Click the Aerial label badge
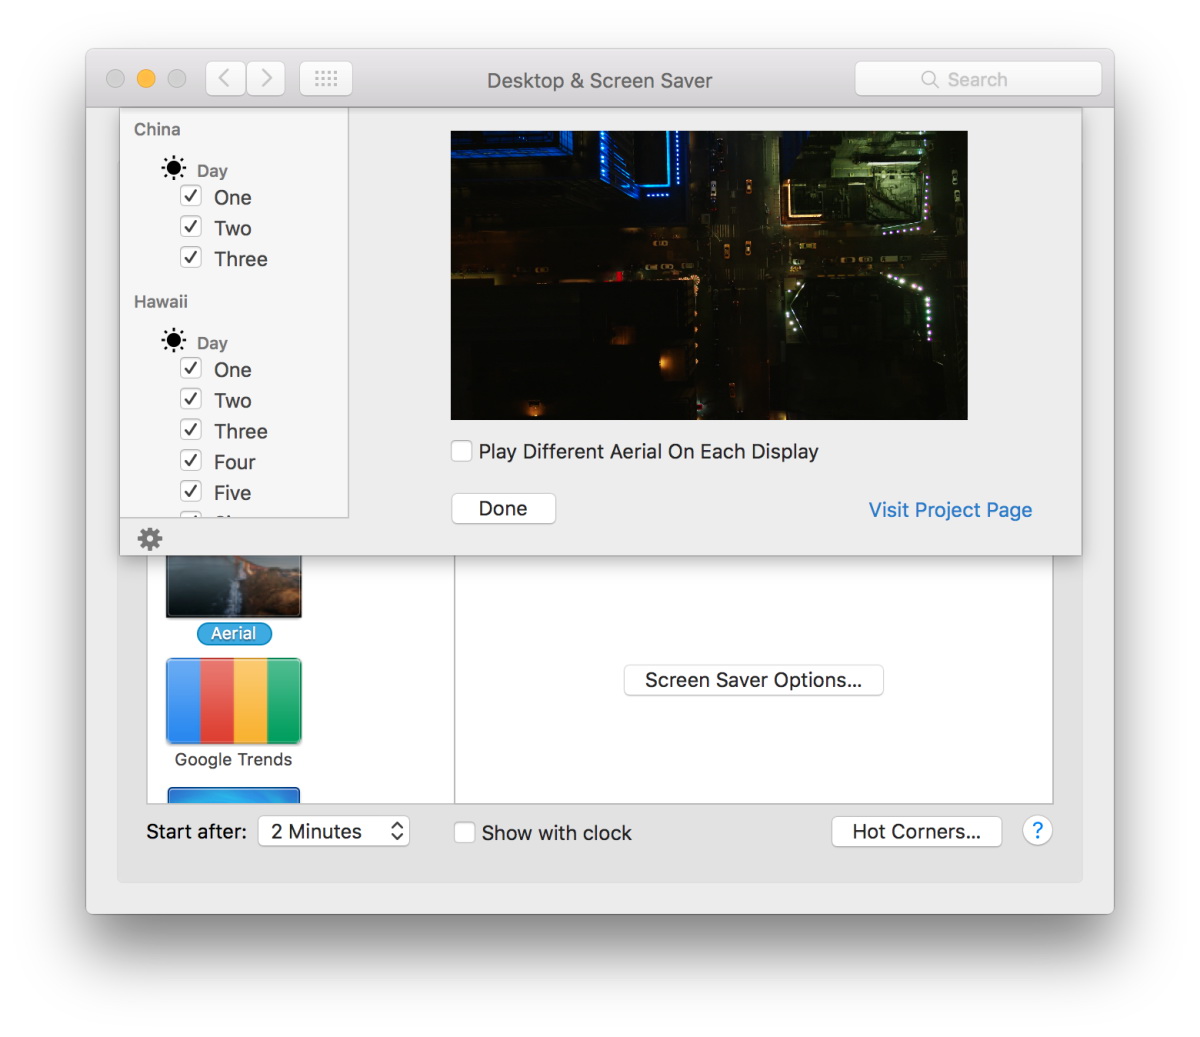 tap(234, 633)
